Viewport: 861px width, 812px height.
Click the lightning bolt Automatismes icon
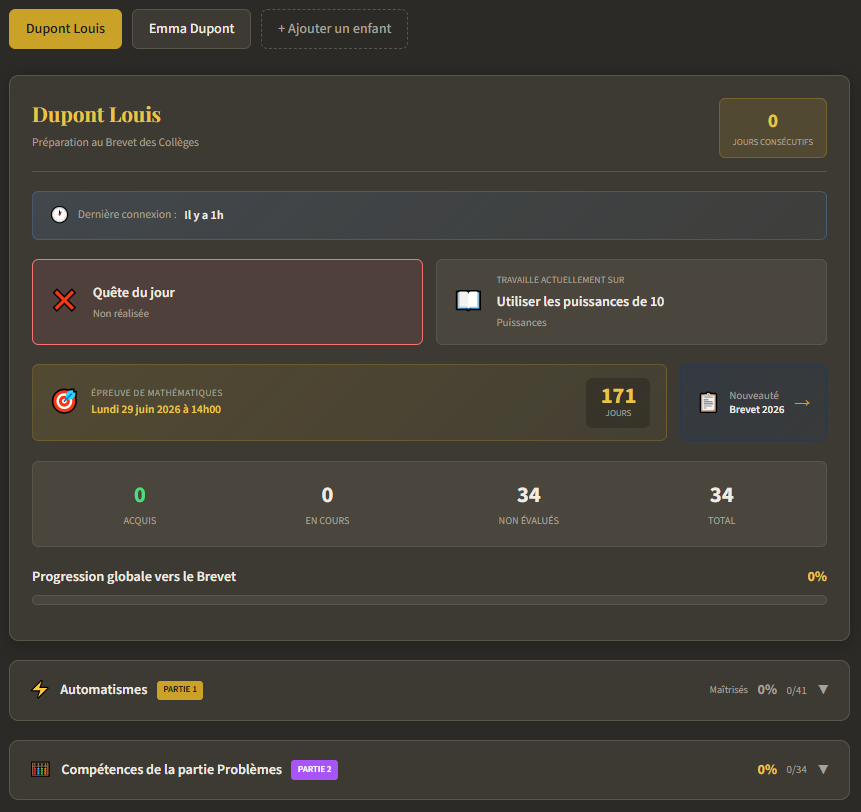pyautogui.click(x=40, y=690)
